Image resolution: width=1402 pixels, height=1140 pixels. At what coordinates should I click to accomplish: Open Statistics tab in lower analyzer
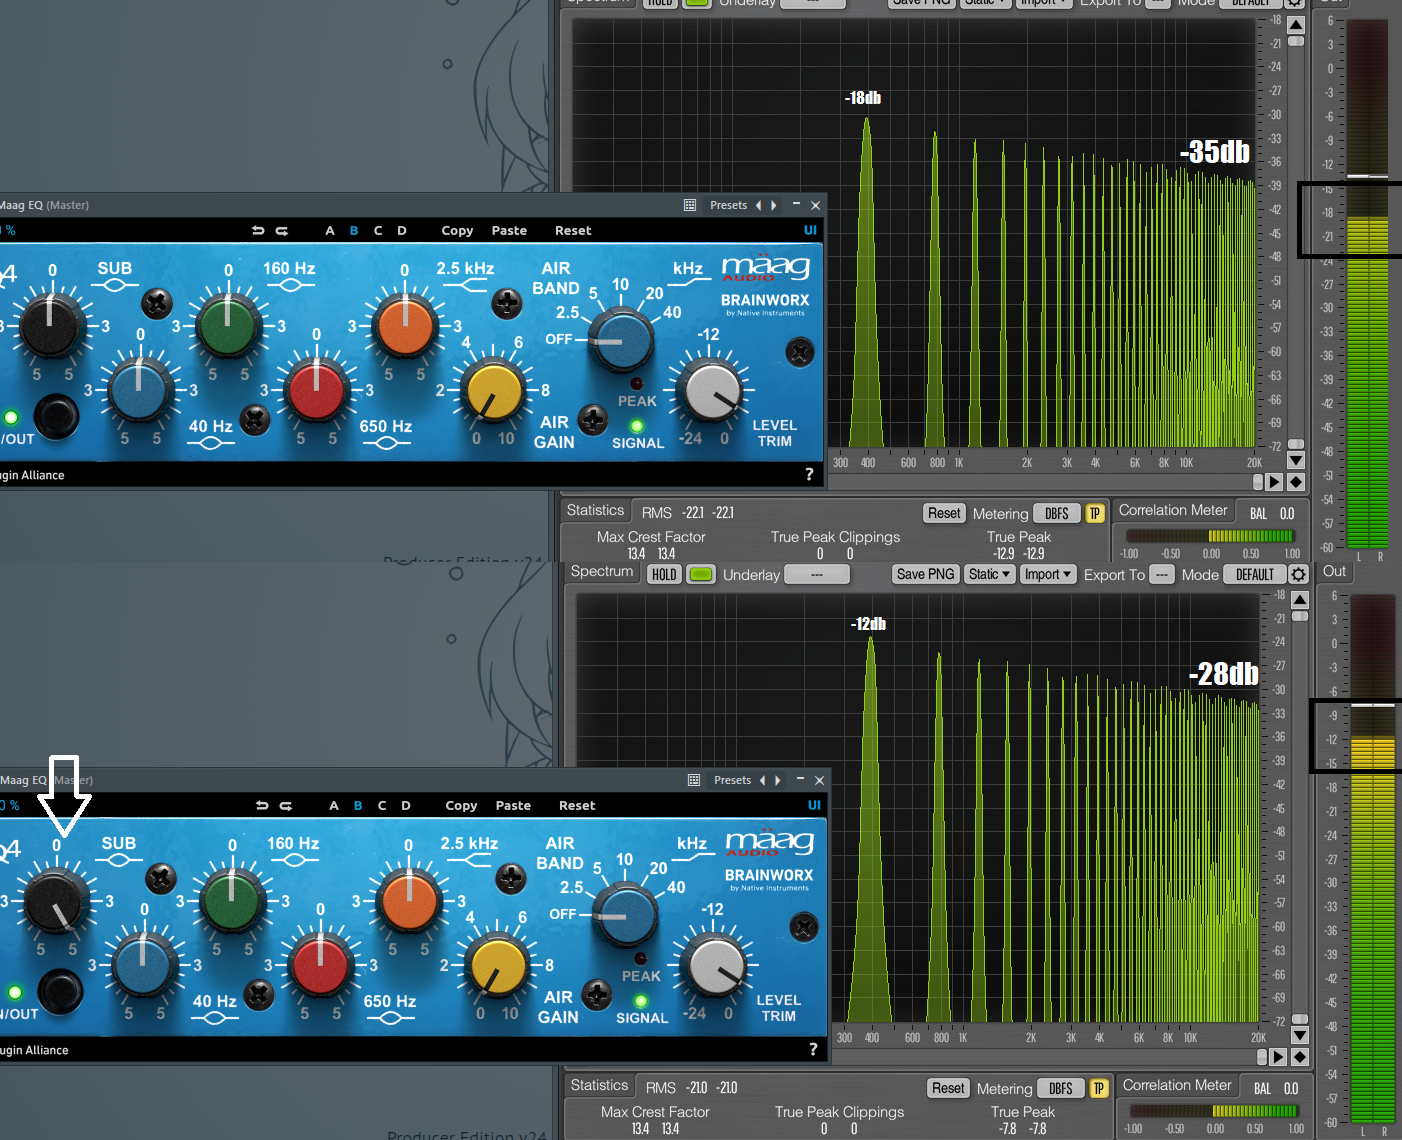(599, 1085)
